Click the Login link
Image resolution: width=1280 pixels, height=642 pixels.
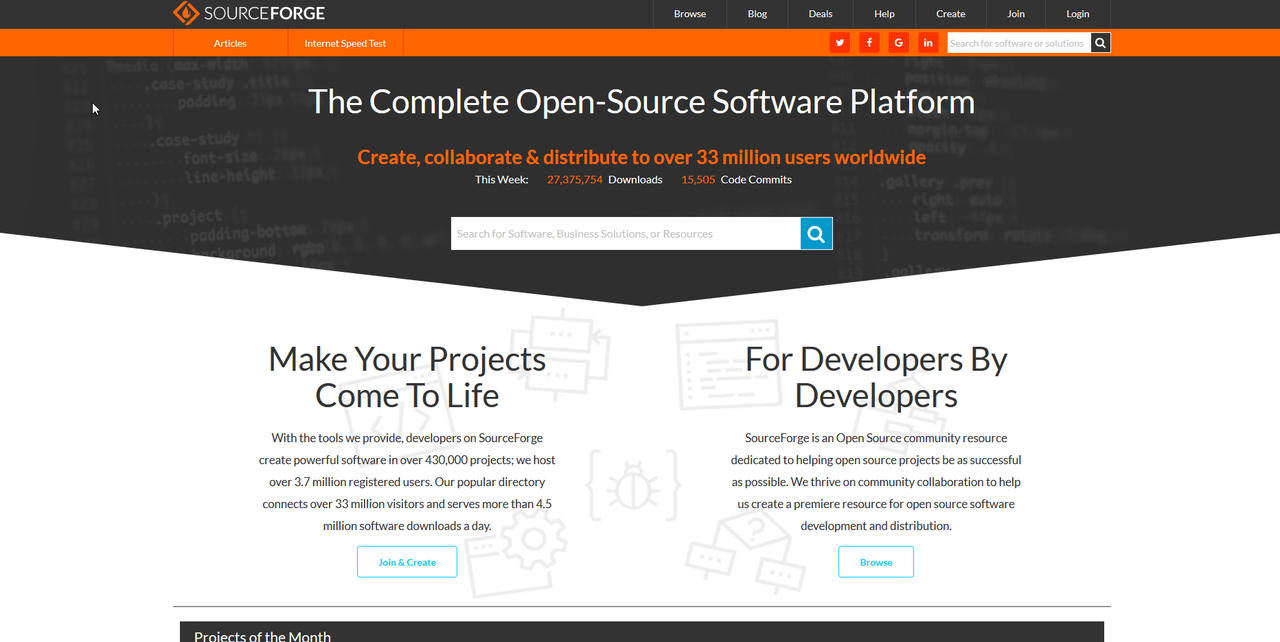(1077, 14)
